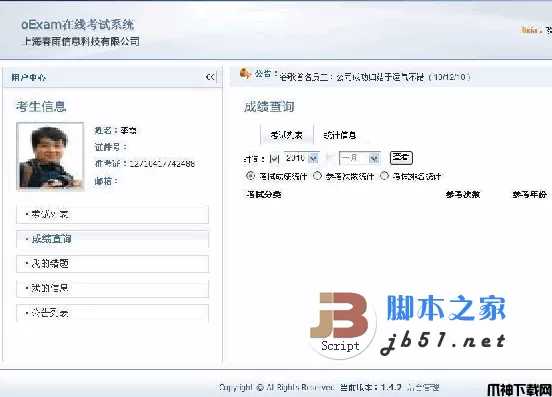Open 我的错题 in the left menu
This screenshot has width=552, height=397.
pyautogui.click(x=112, y=264)
